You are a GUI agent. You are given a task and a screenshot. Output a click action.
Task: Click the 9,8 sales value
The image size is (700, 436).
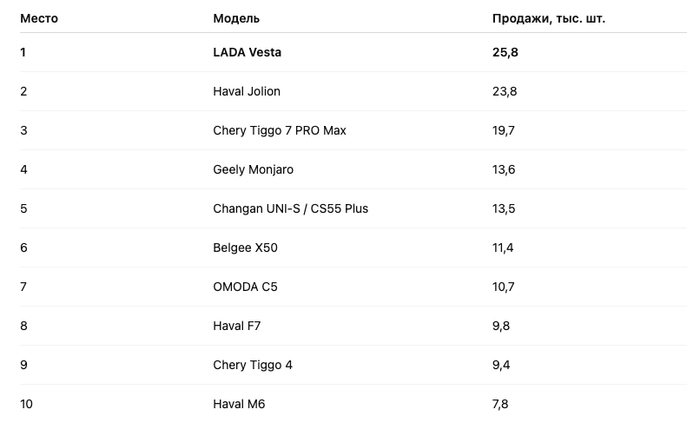coord(501,325)
